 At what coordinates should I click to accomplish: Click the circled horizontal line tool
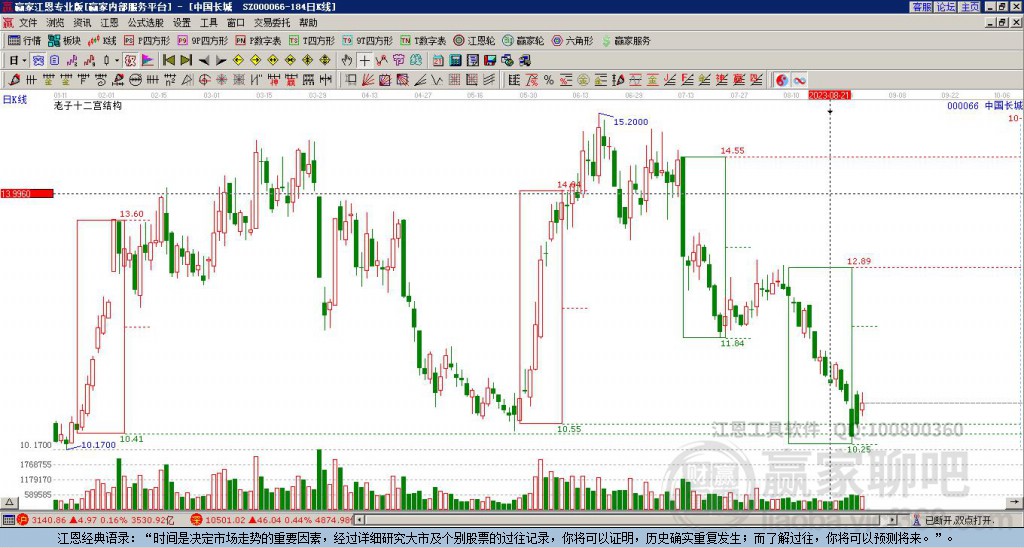pos(135,80)
